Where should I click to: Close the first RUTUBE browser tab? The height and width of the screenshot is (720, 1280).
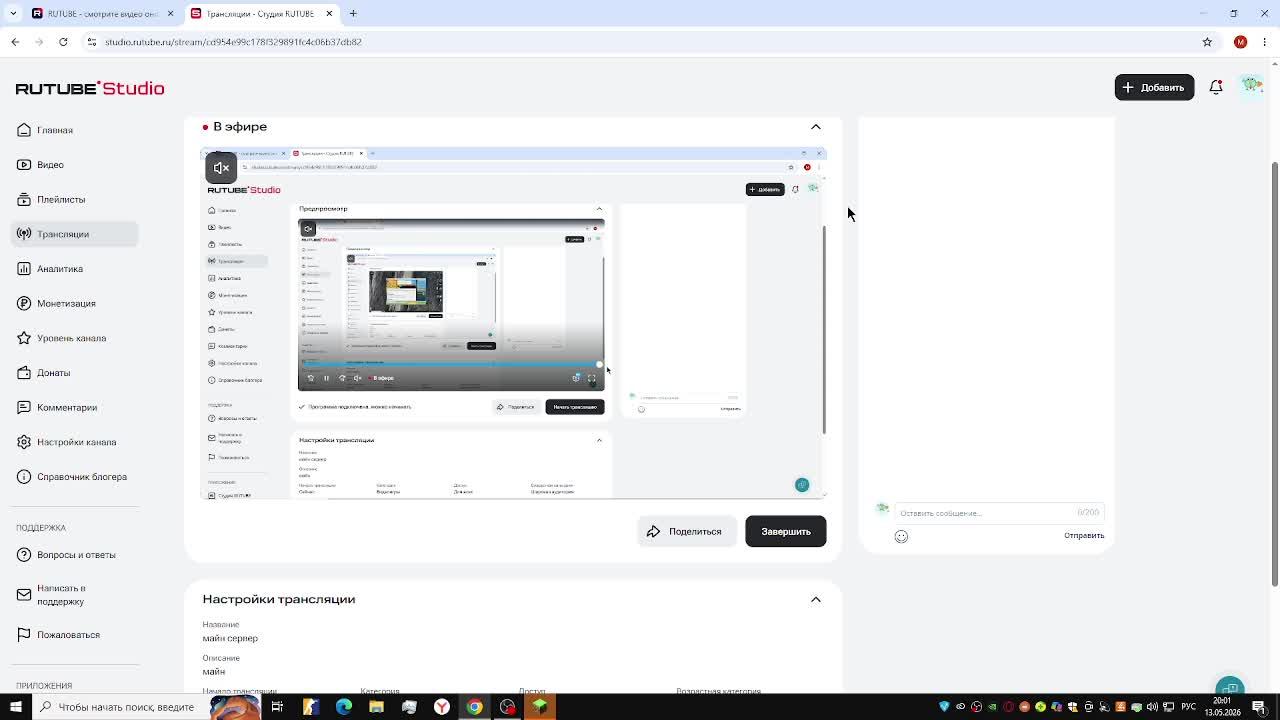[x=170, y=14]
